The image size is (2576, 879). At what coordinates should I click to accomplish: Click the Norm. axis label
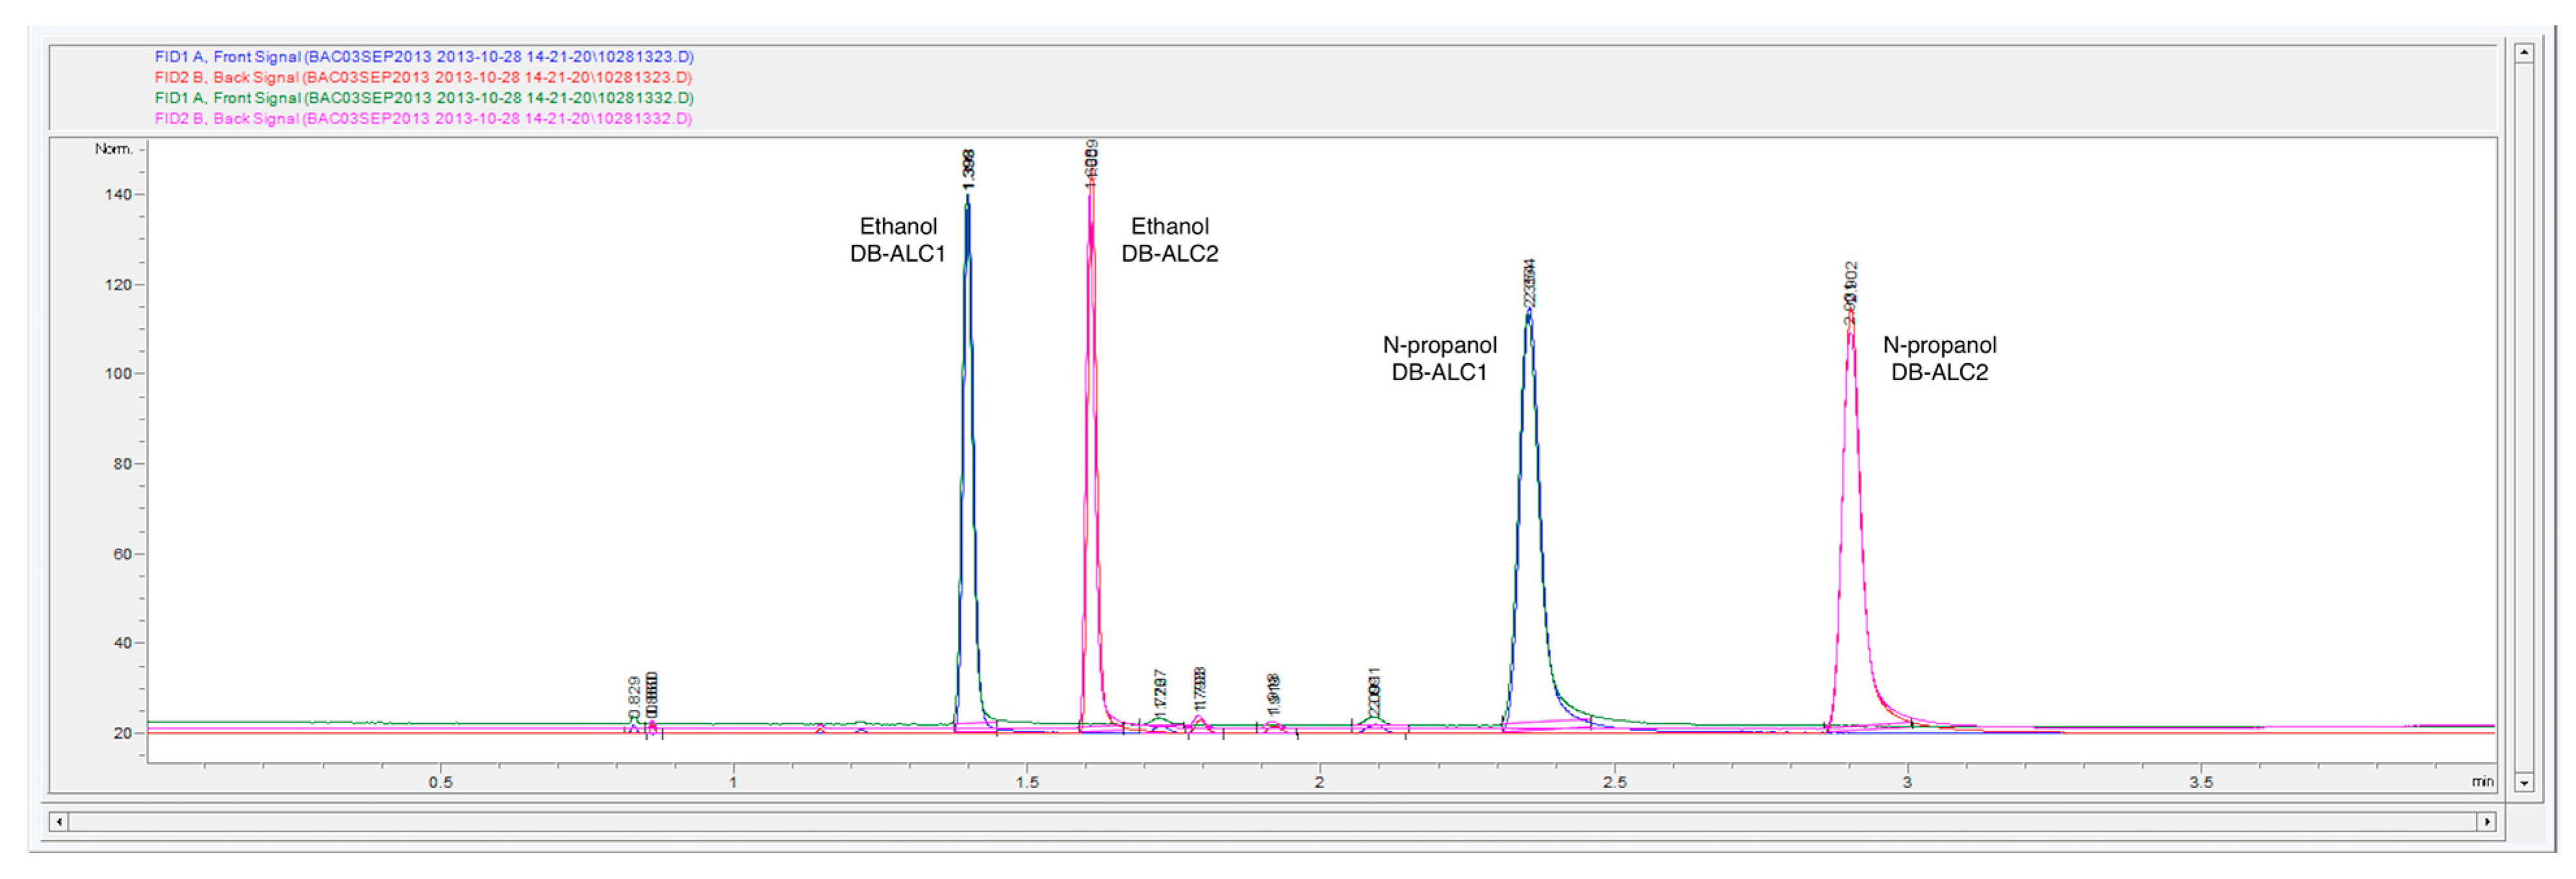[113, 149]
